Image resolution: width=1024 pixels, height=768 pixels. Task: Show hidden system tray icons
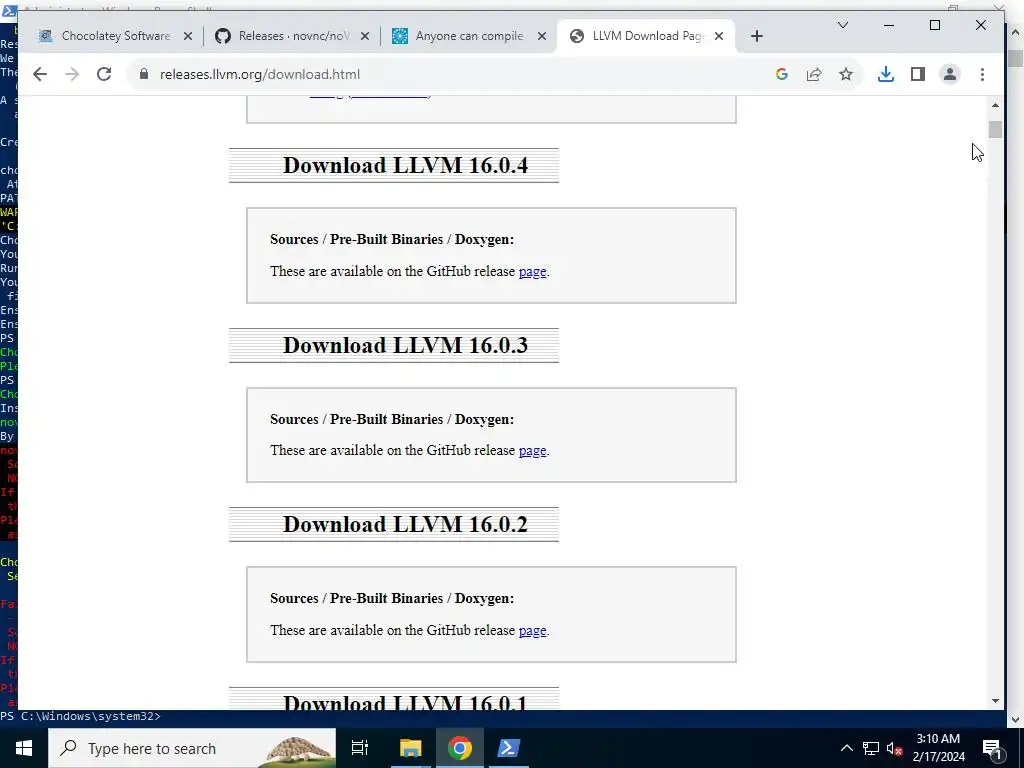[x=846, y=748]
